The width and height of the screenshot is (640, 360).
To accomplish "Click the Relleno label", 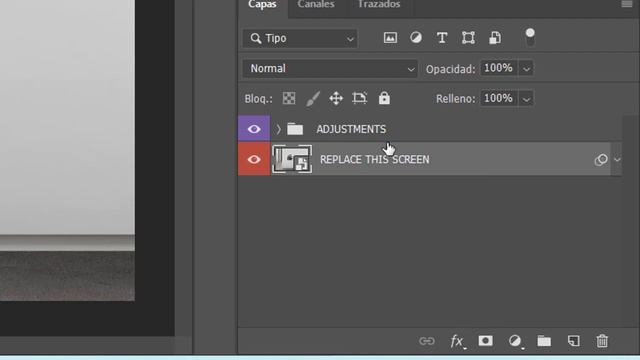I will tap(456, 99).
